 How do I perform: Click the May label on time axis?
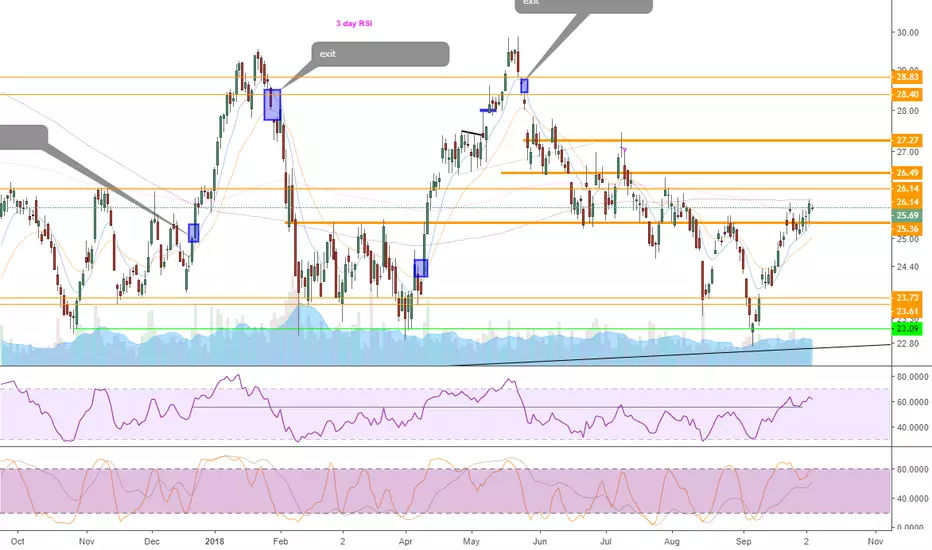coord(471,542)
